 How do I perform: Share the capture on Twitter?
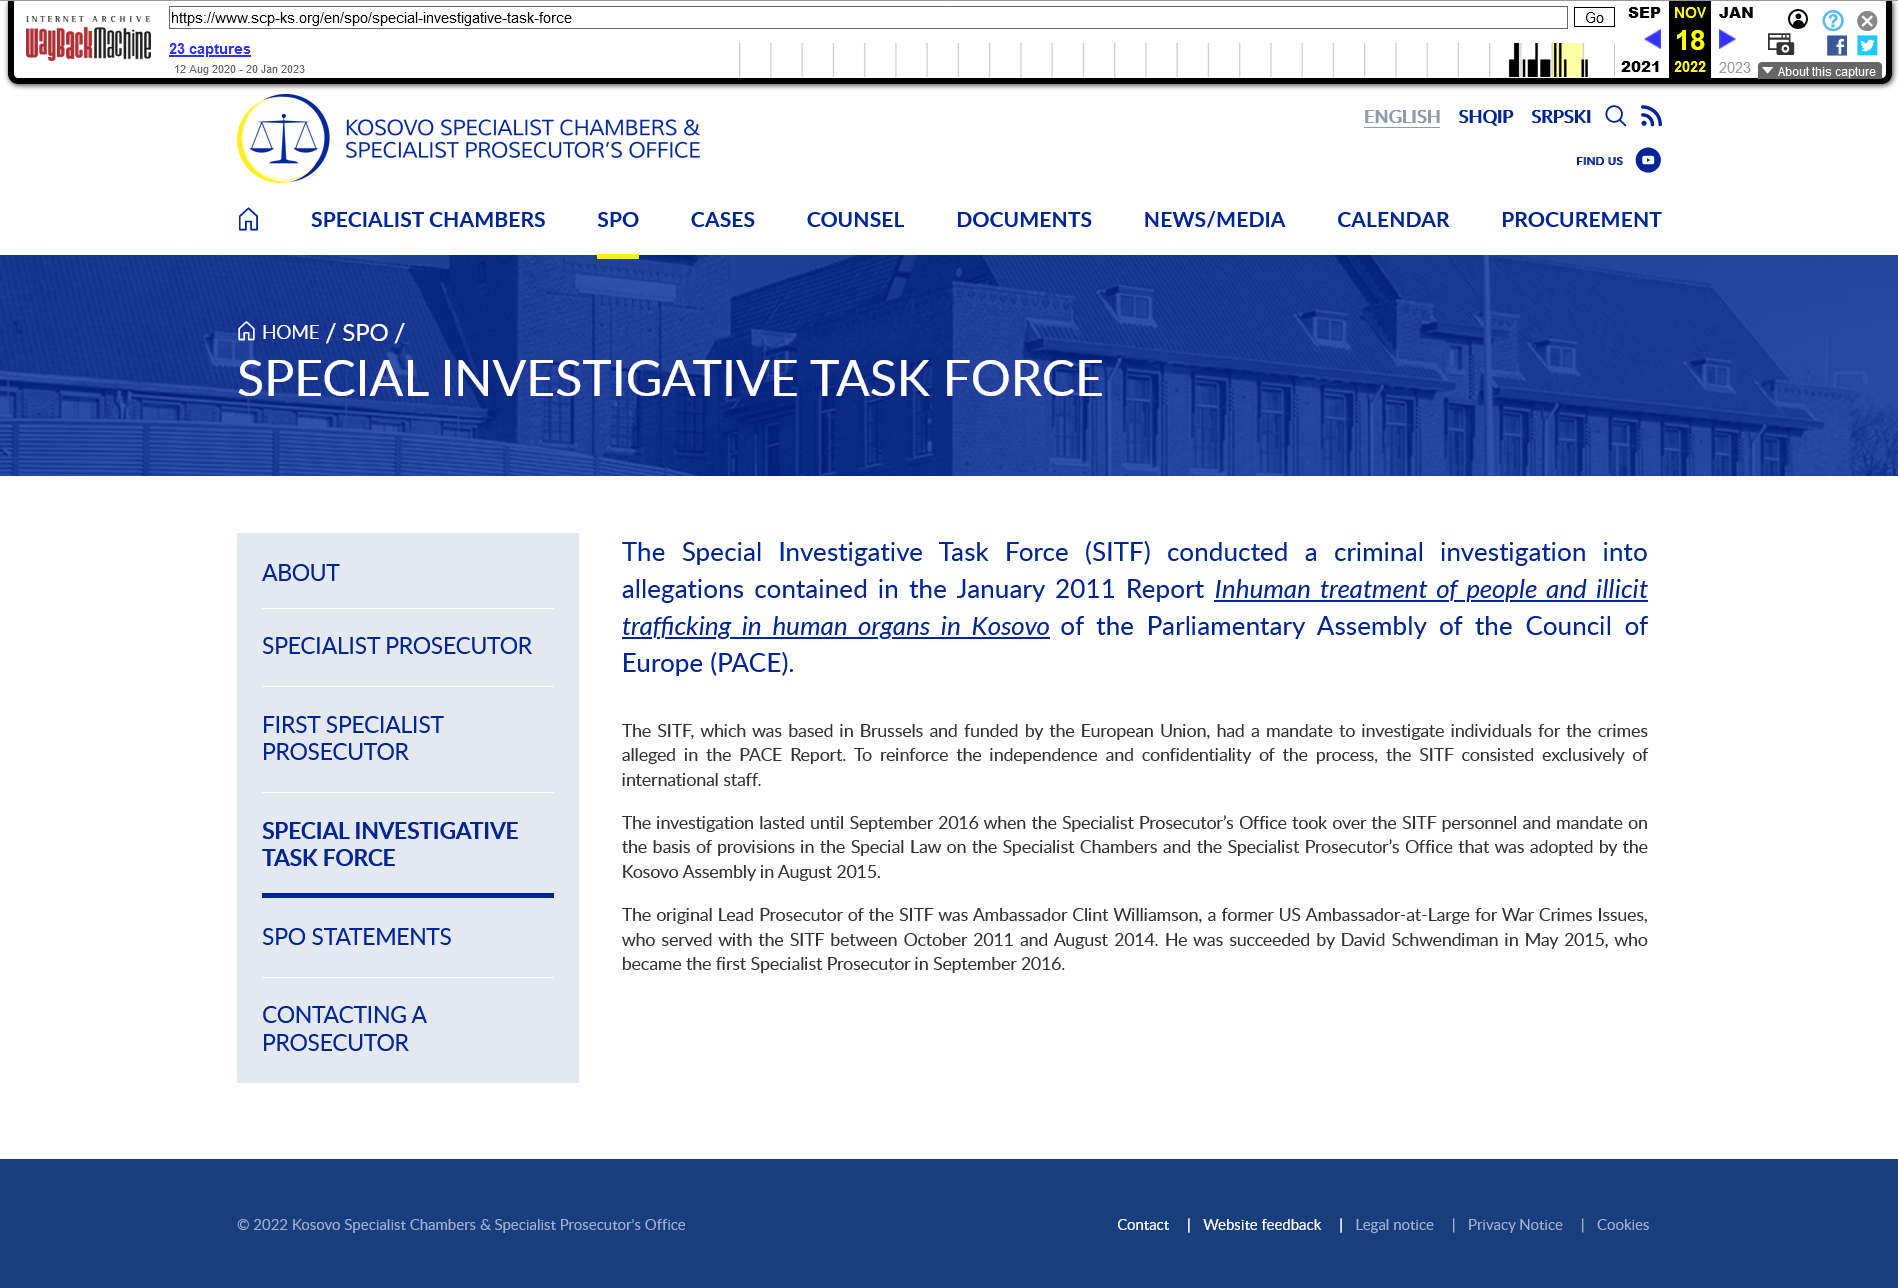[1867, 45]
